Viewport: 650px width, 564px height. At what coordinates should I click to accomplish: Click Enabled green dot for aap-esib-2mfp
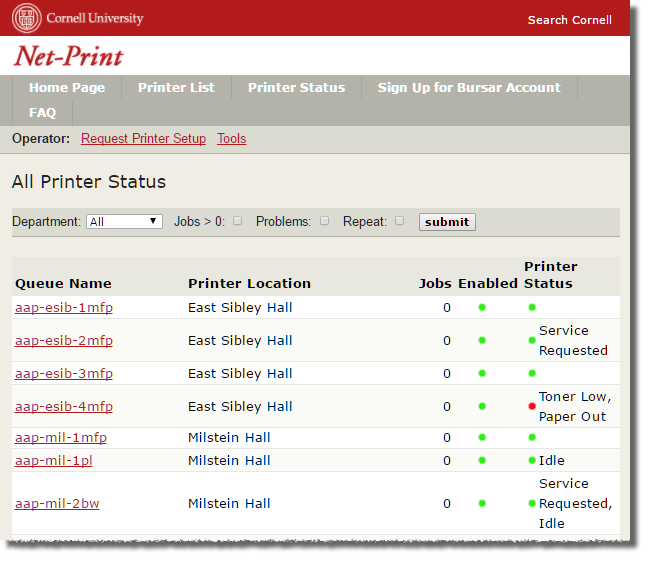[482, 340]
